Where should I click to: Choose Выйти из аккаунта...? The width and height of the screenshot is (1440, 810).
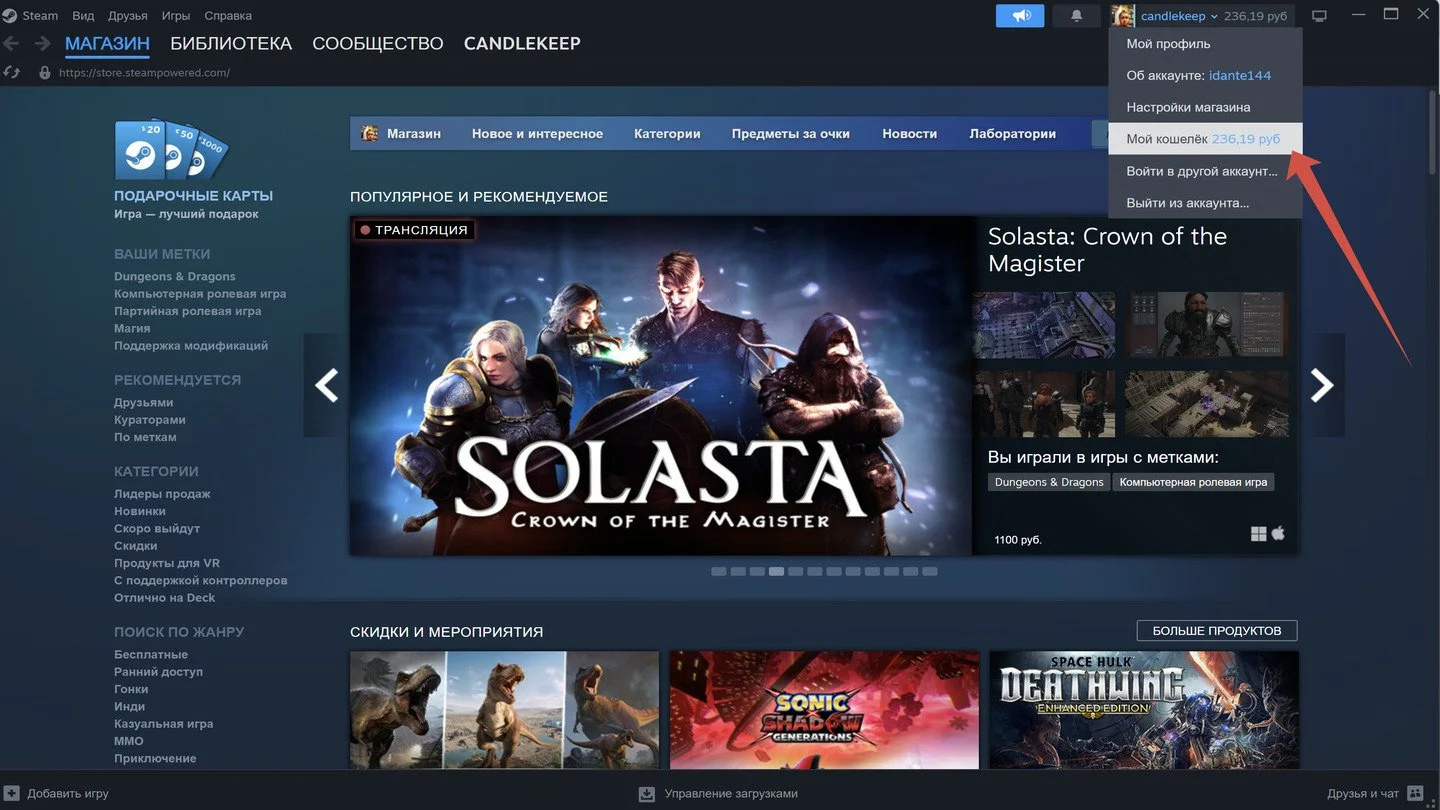pyautogui.click(x=1205, y=203)
